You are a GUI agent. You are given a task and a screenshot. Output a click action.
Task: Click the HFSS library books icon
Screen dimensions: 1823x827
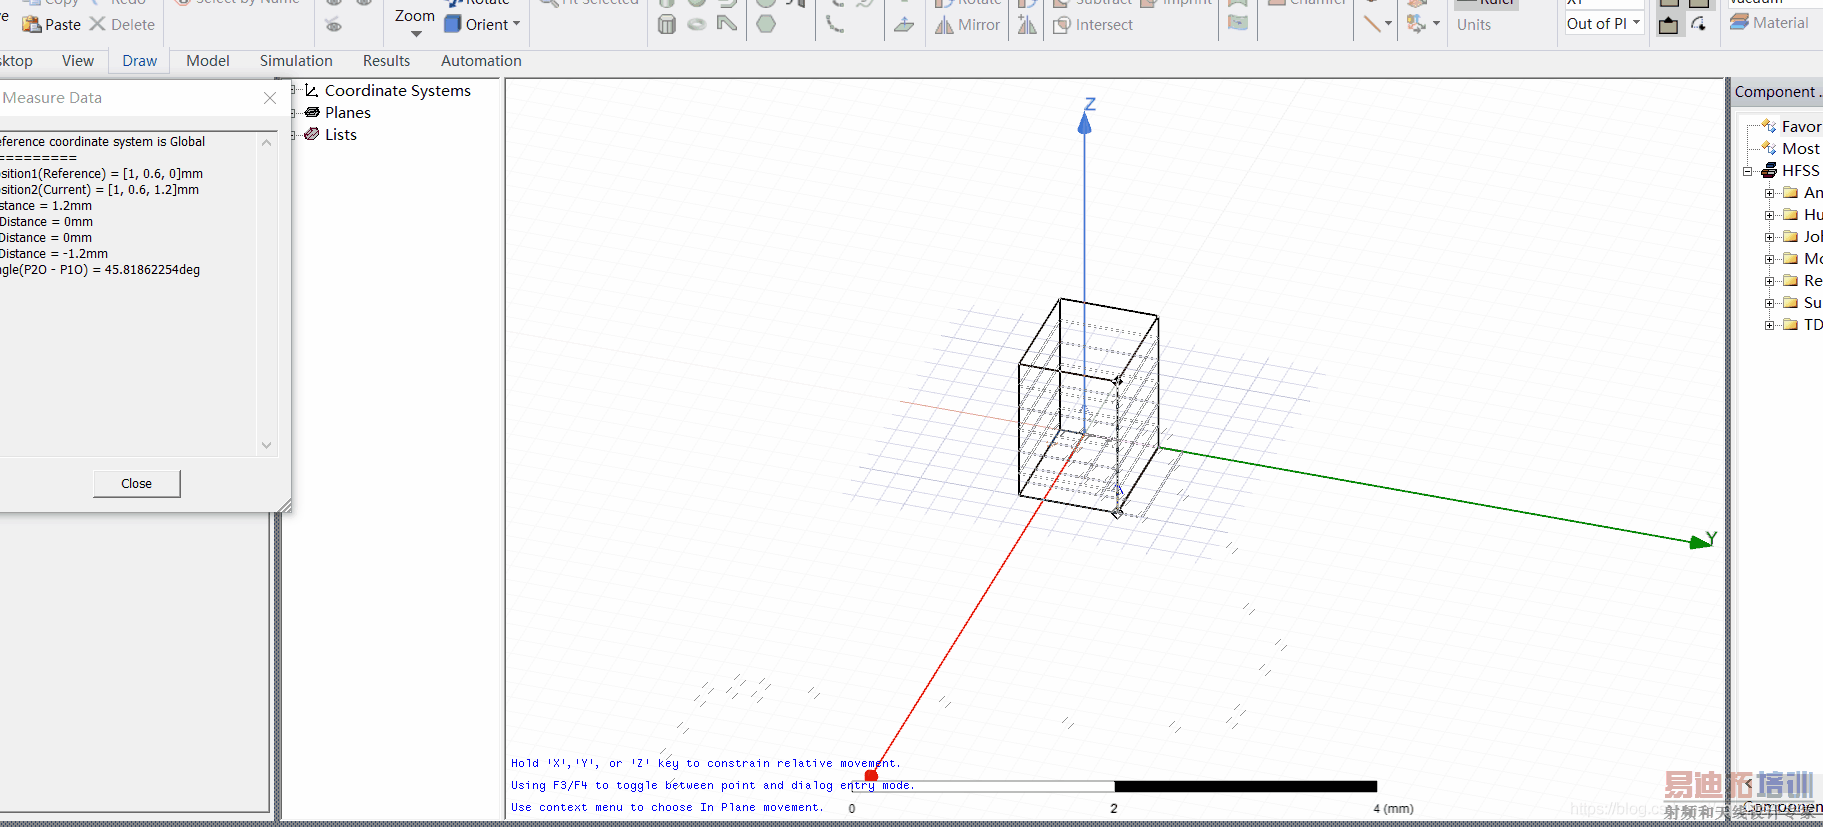[x=1769, y=171]
